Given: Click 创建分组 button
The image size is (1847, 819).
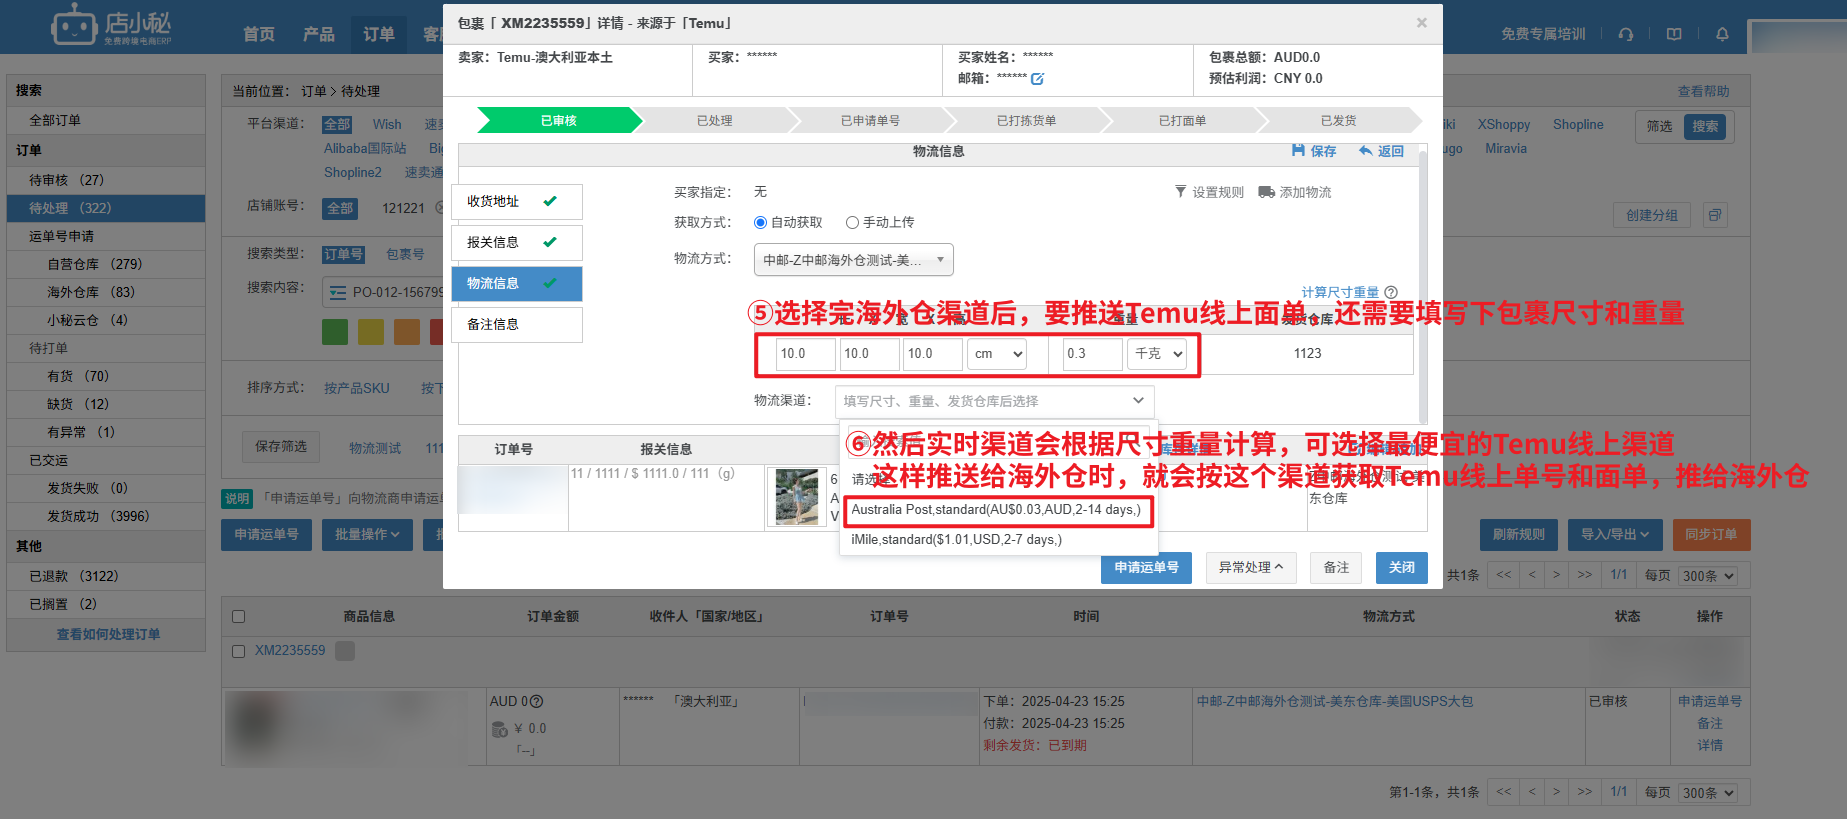Looking at the screenshot, I should 1652,215.
